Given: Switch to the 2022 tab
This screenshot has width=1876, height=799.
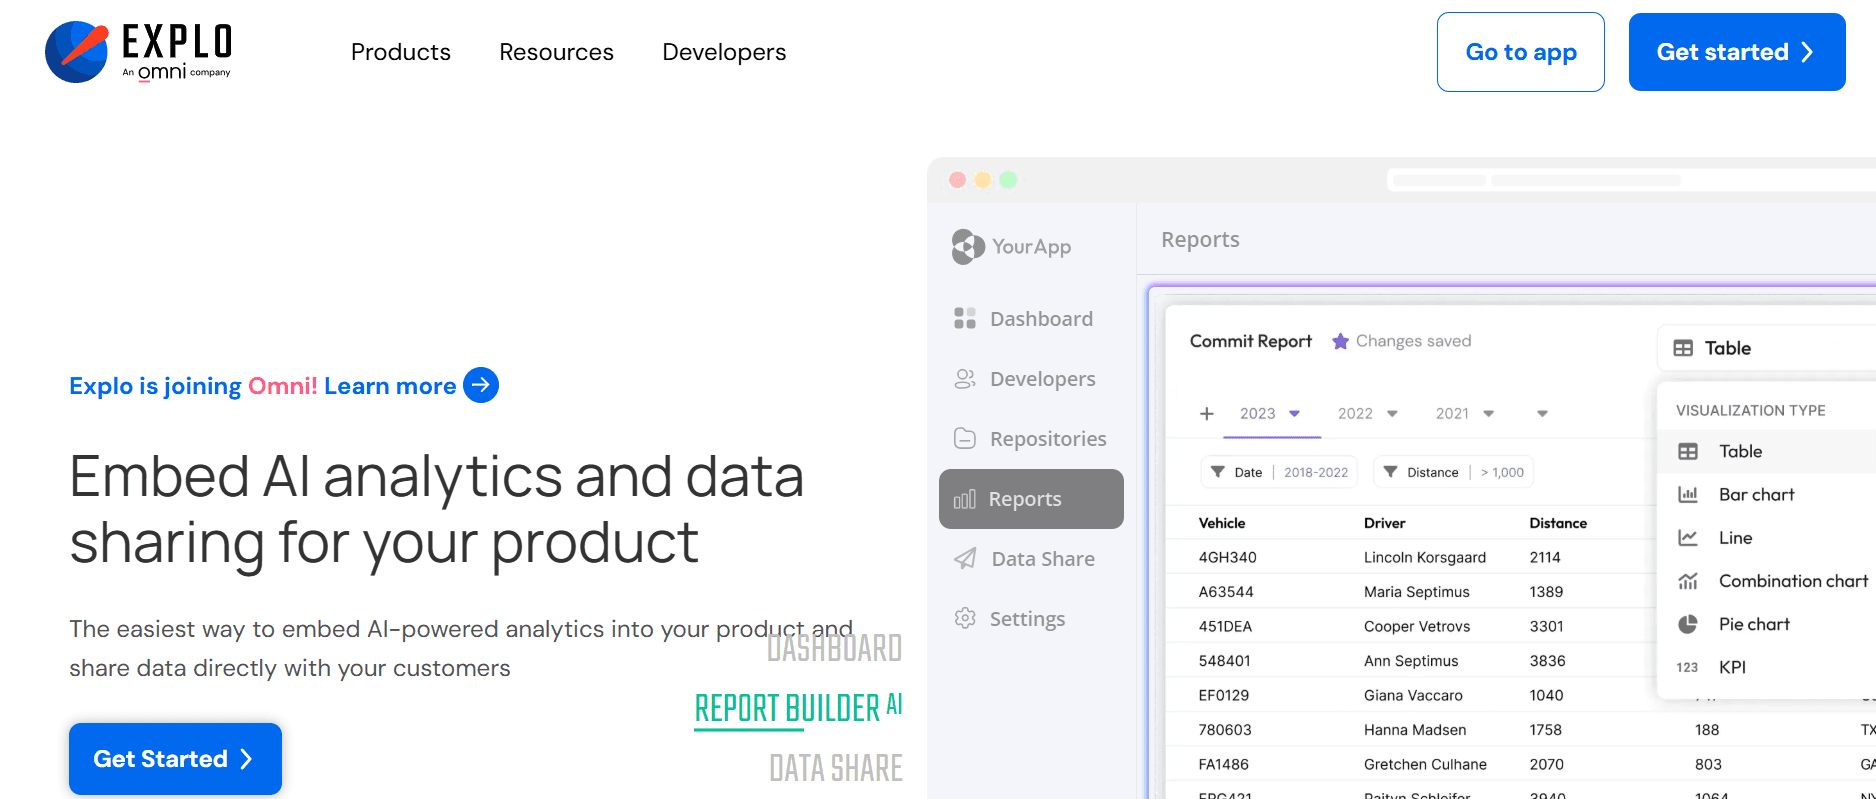Looking at the screenshot, I should click(1355, 413).
